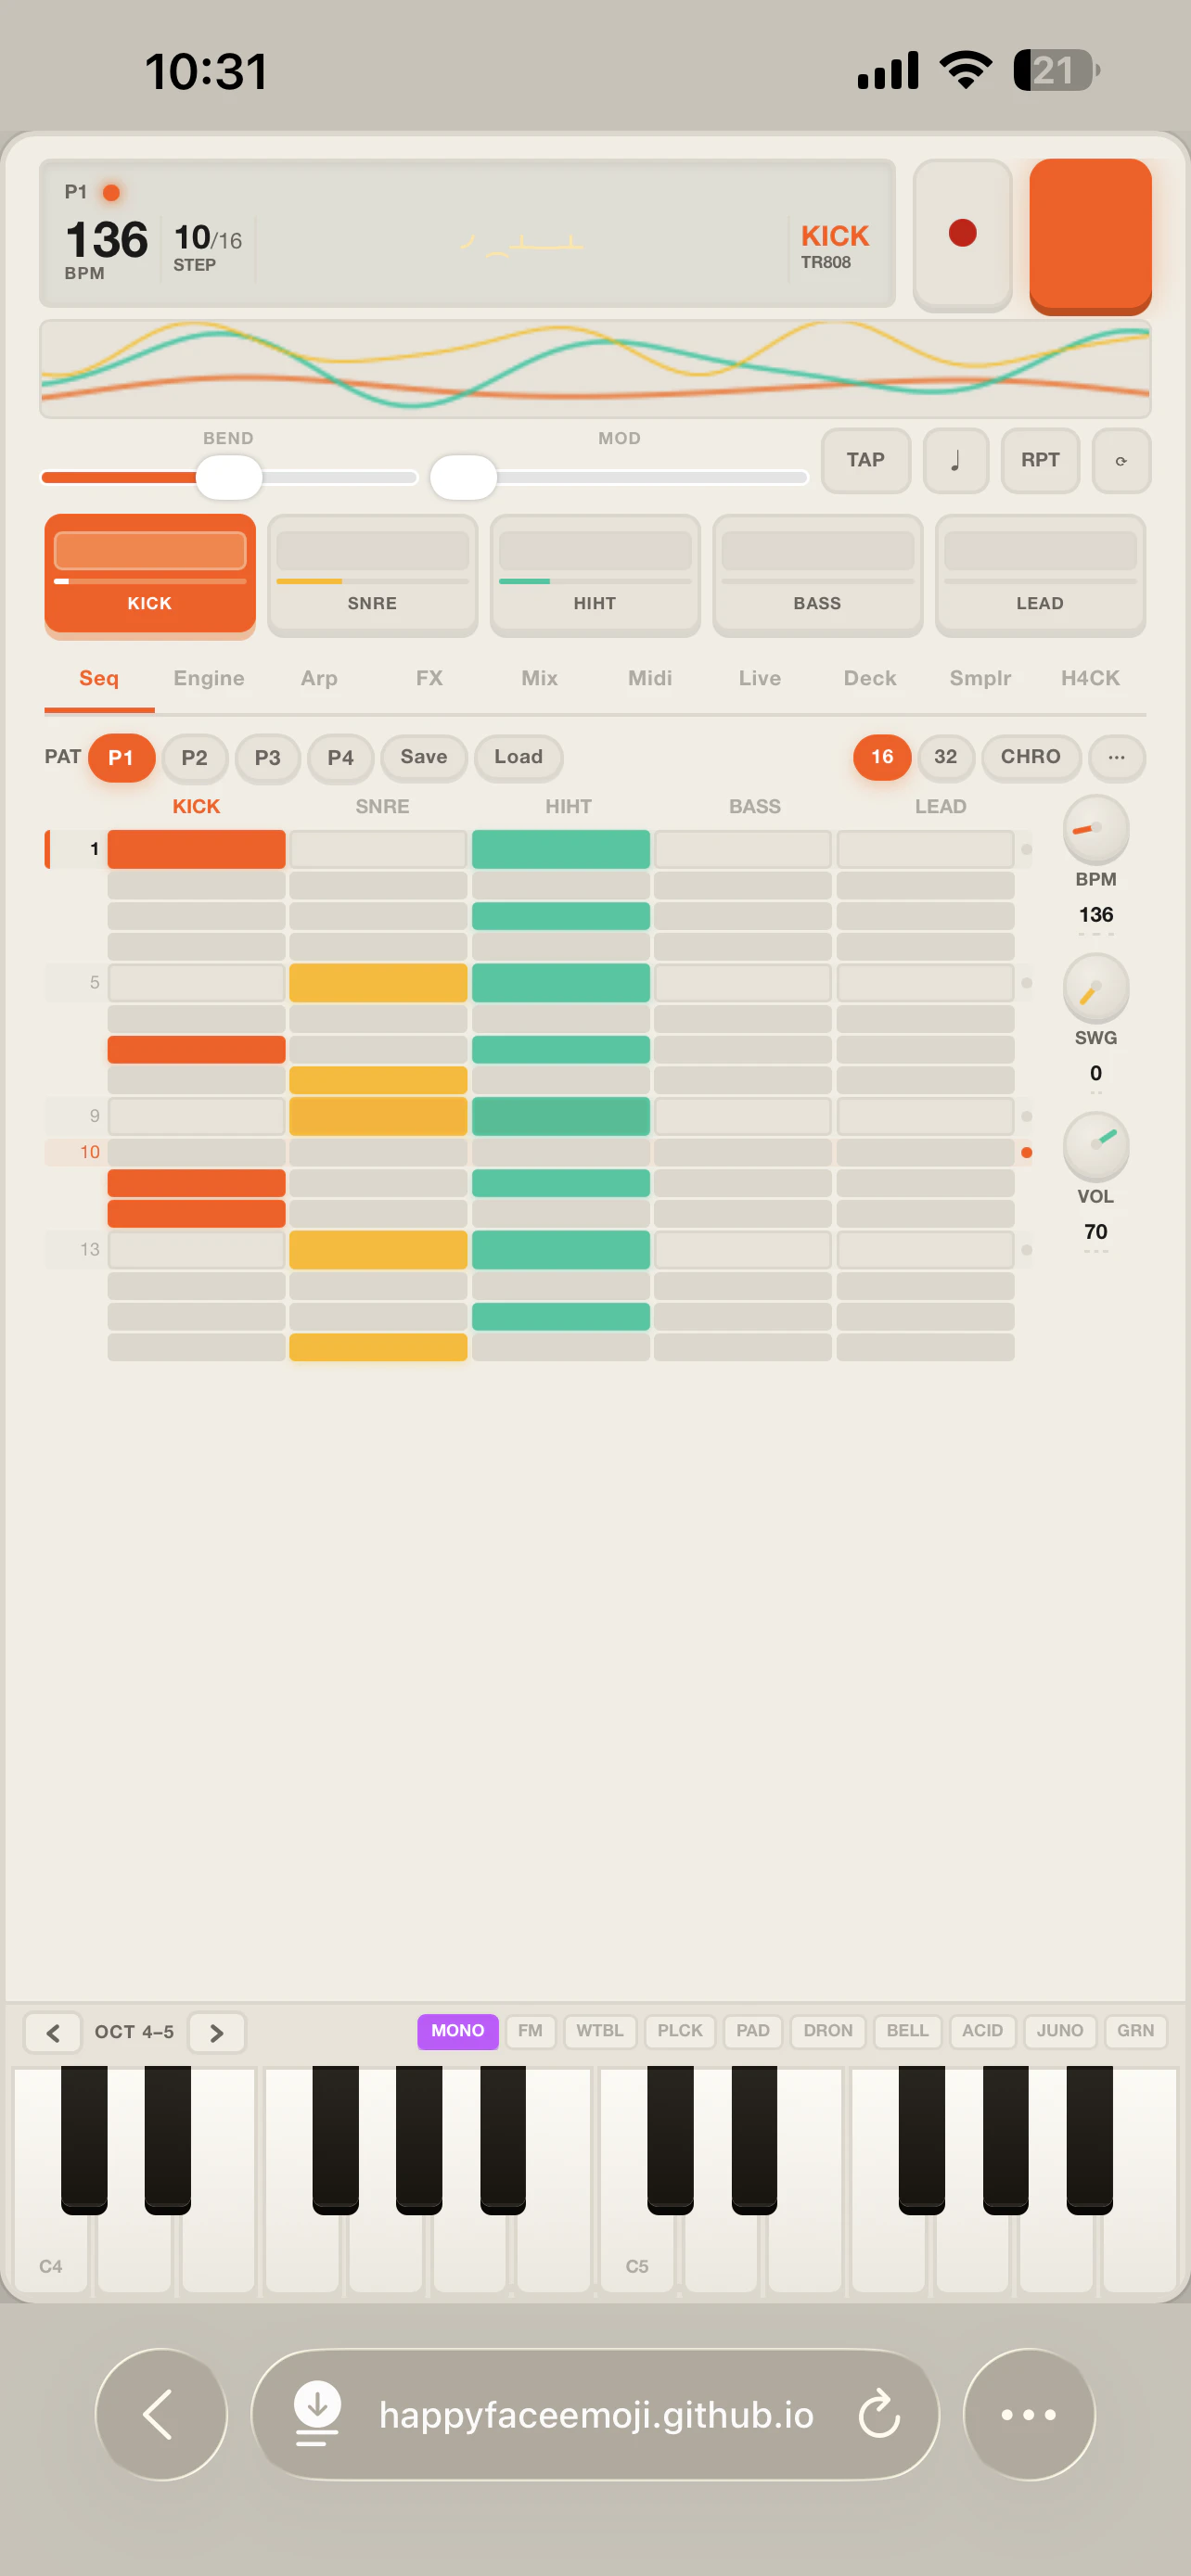The height and width of the screenshot is (2576, 1191).
Task: Select the BASS track pad
Action: [x=817, y=575]
